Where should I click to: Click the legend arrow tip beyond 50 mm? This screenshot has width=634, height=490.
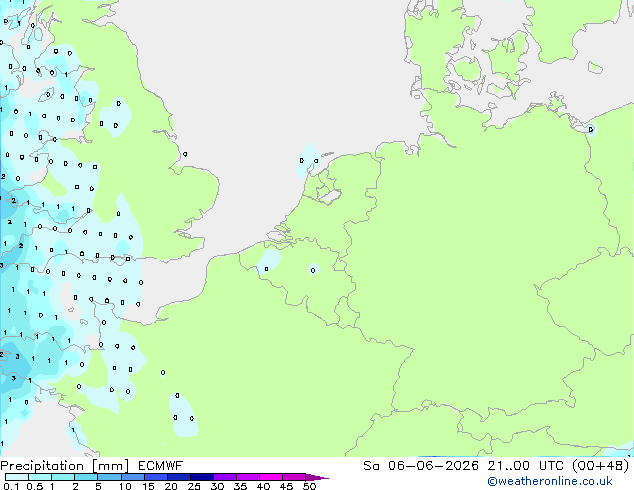click(317, 478)
